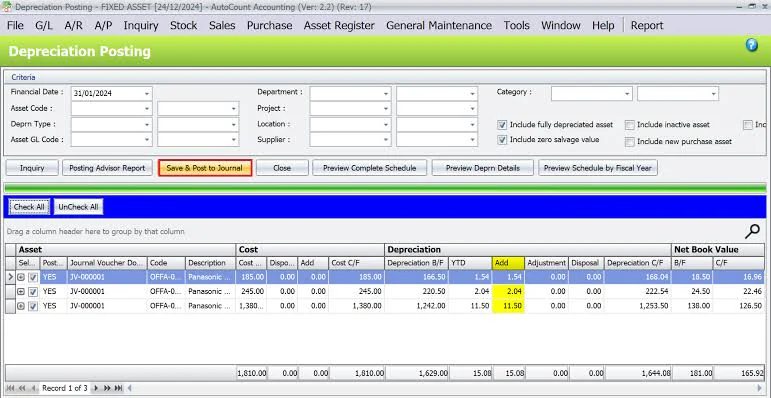This screenshot has width=771, height=398.
Task: Sort by Depreciation C/F column header
Action: click(x=638, y=263)
